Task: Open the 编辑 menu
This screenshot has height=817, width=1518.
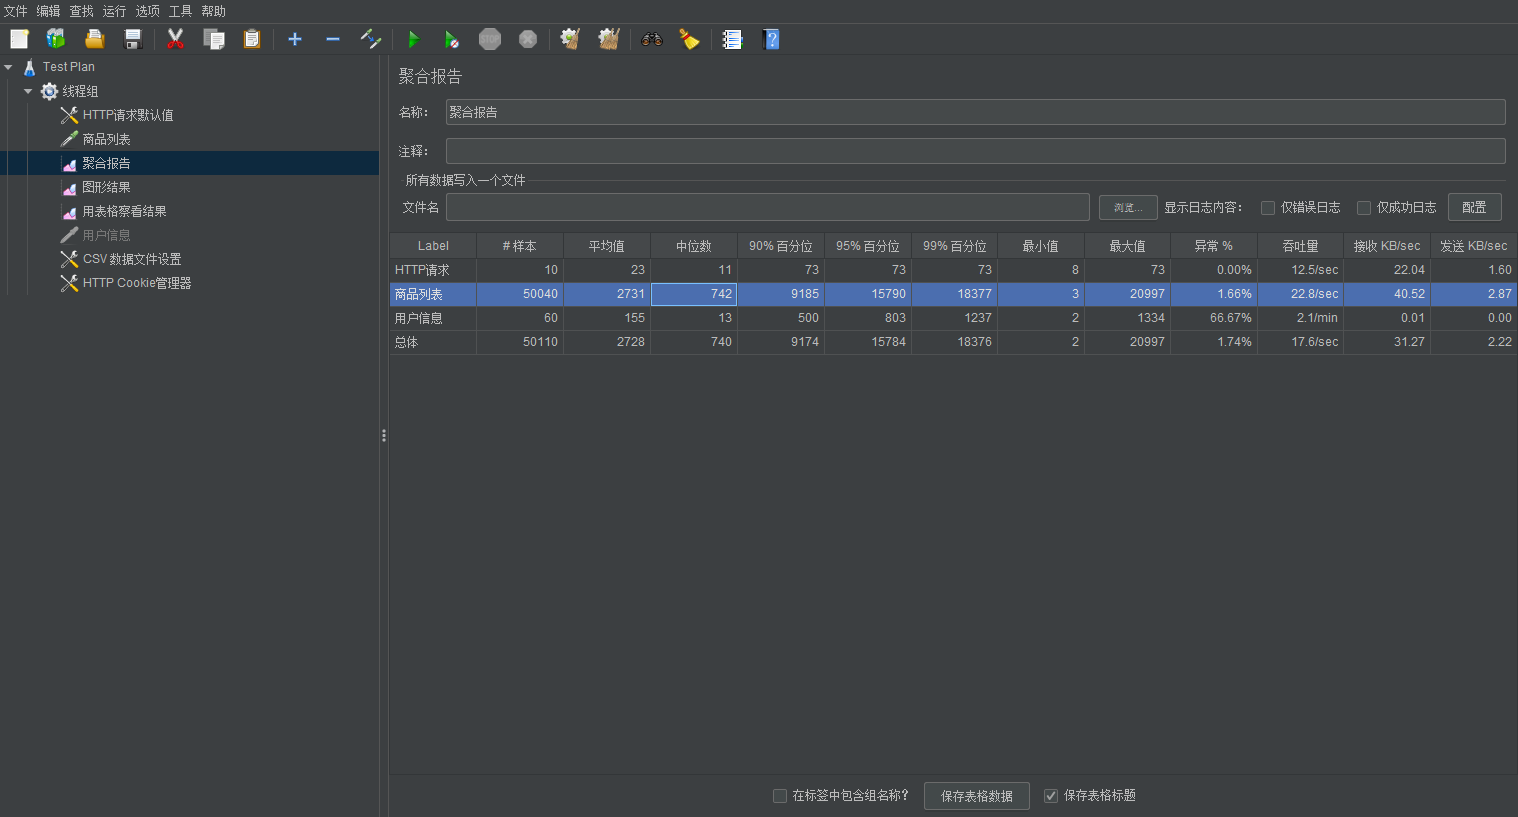Action: click(x=48, y=11)
